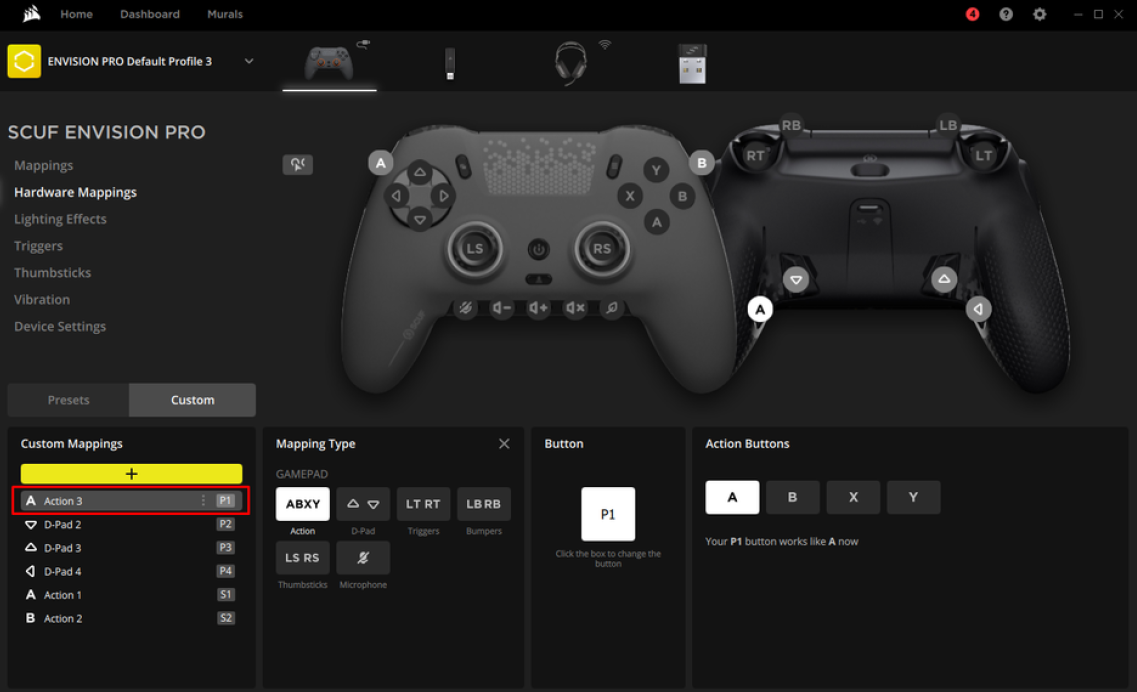Click the yellow profile hexagon icon

tap(24, 61)
